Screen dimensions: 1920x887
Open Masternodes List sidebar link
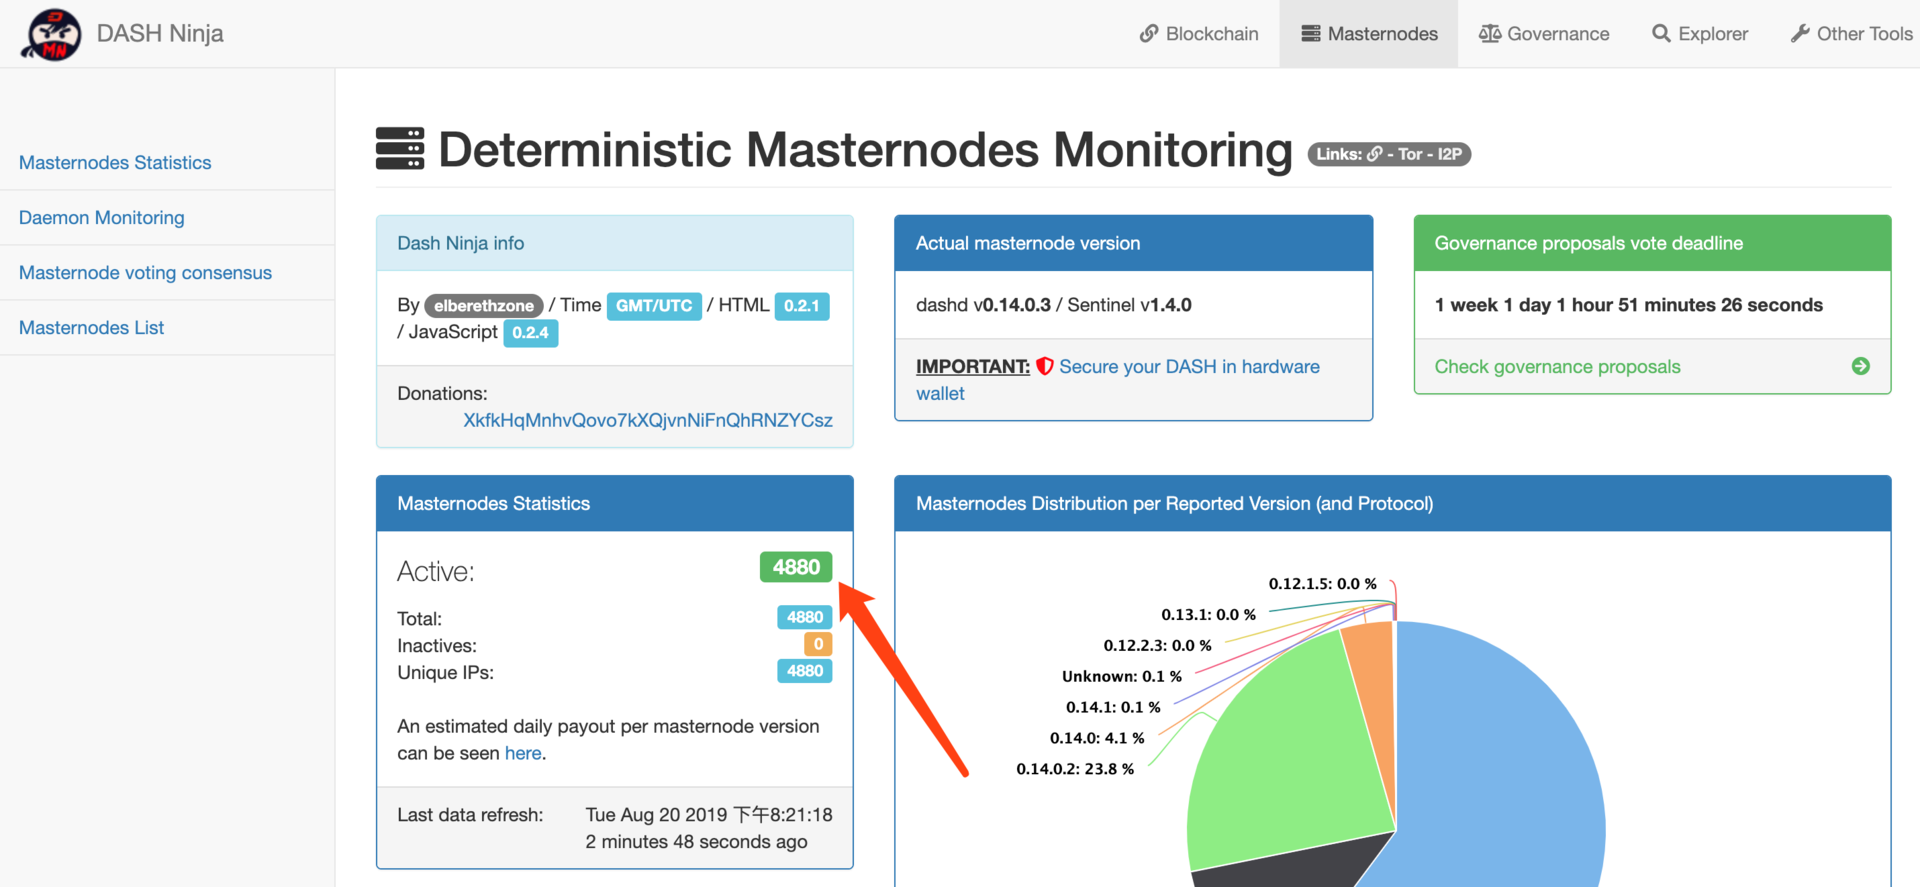pyautogui.click(x=91, y=327)
